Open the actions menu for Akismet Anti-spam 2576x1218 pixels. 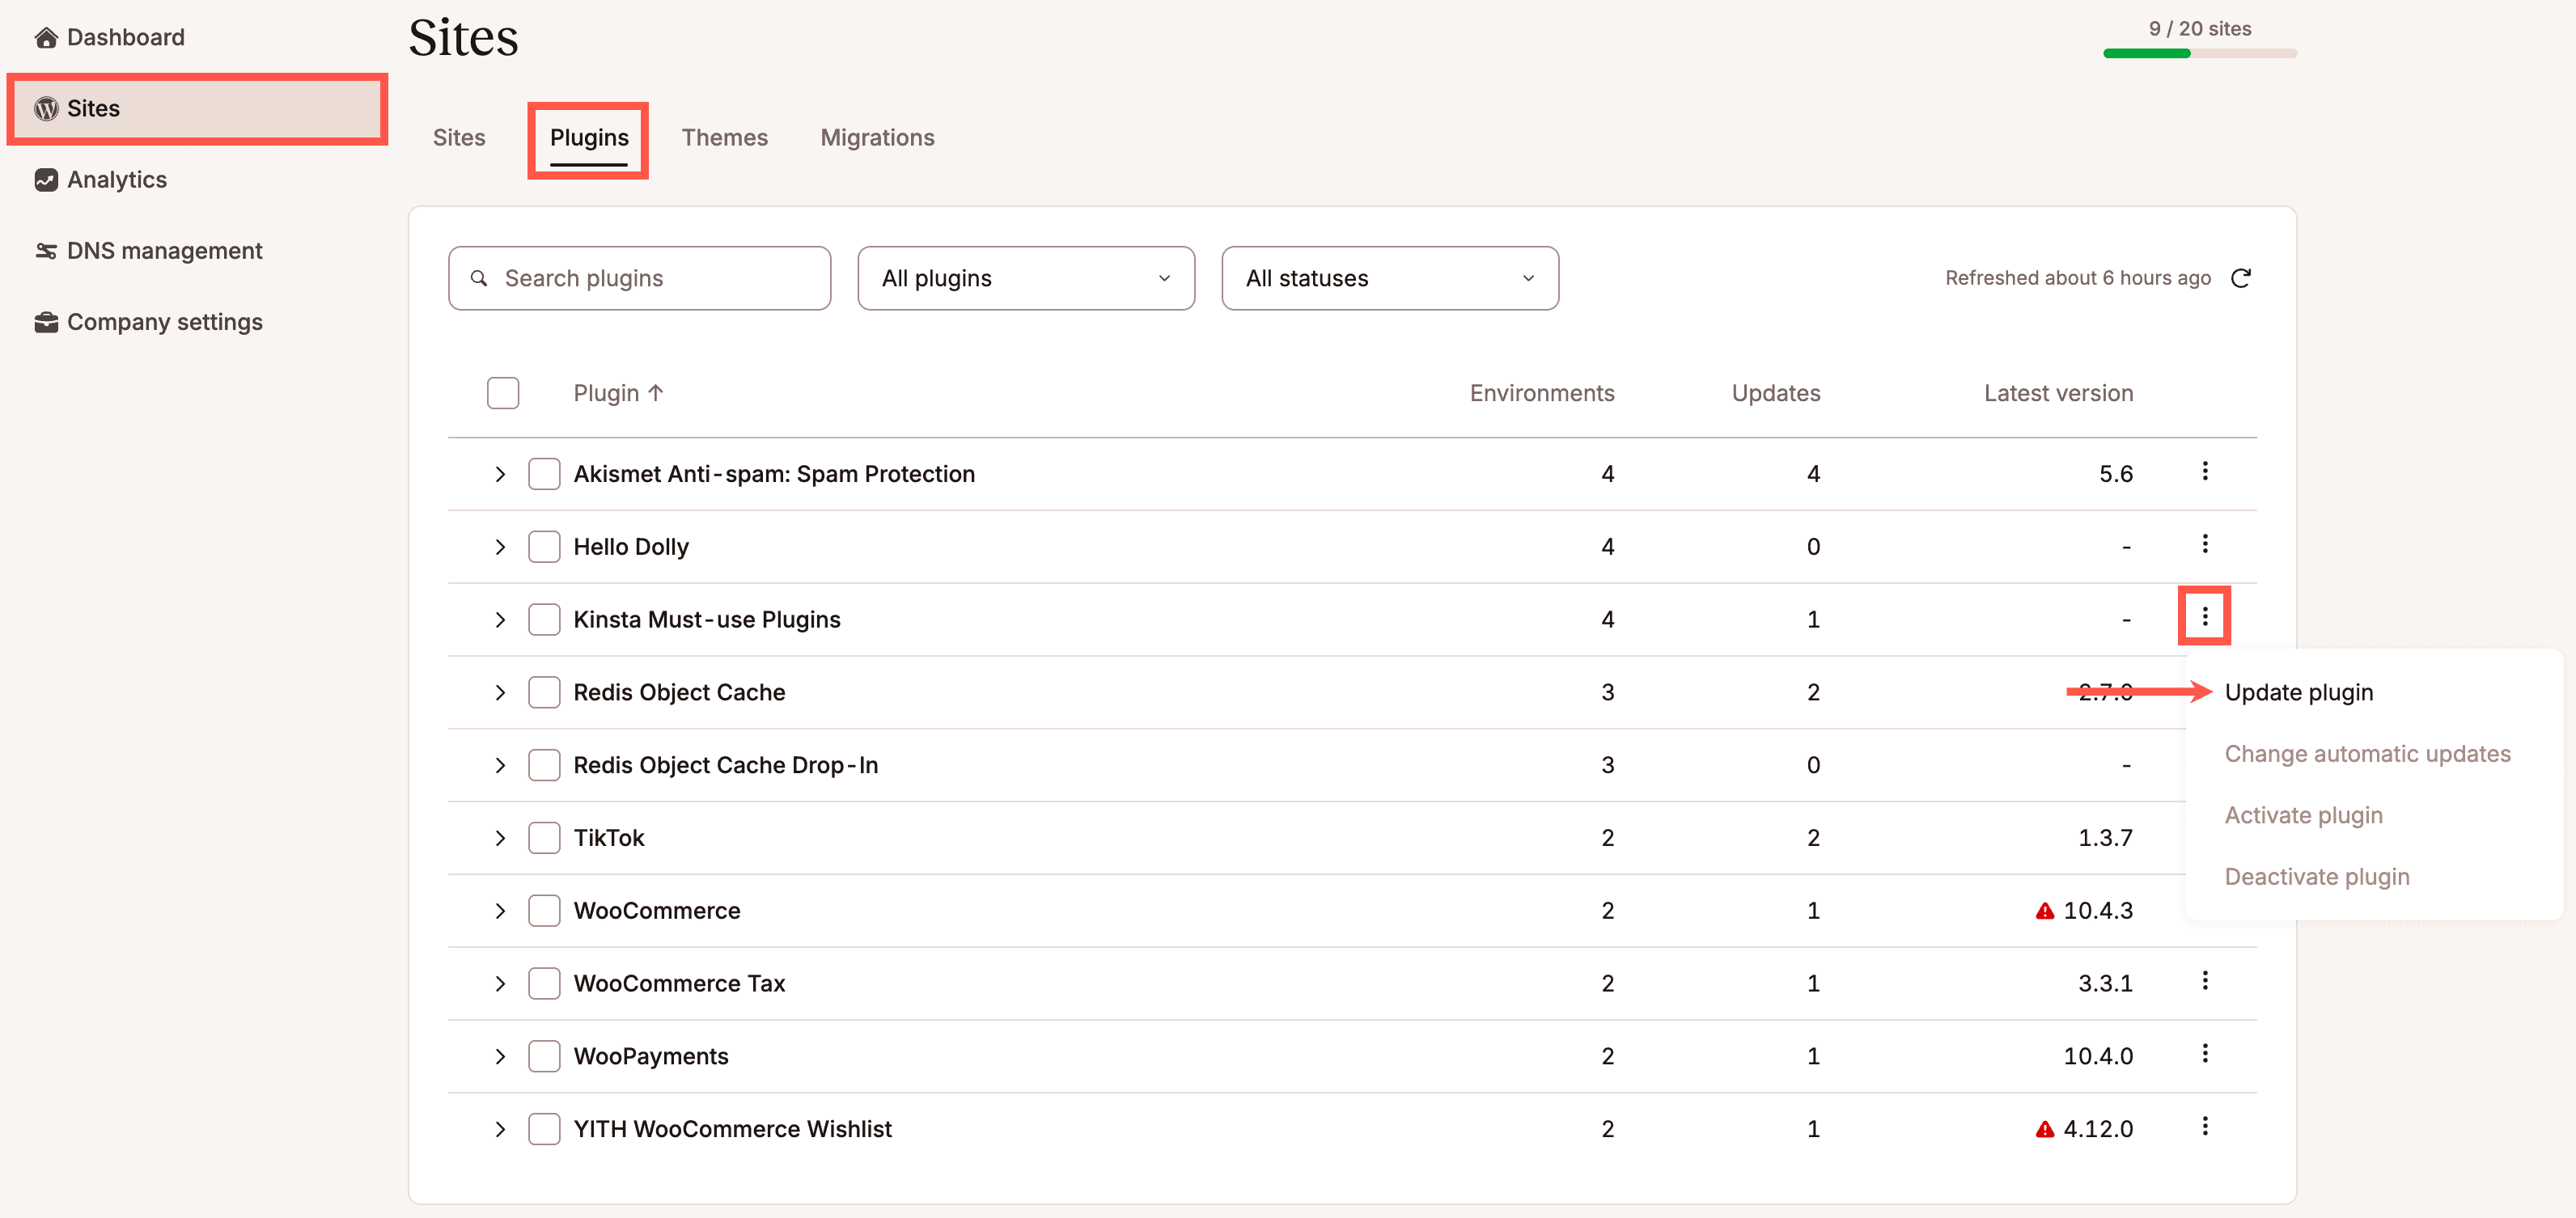coord(2205,472)
